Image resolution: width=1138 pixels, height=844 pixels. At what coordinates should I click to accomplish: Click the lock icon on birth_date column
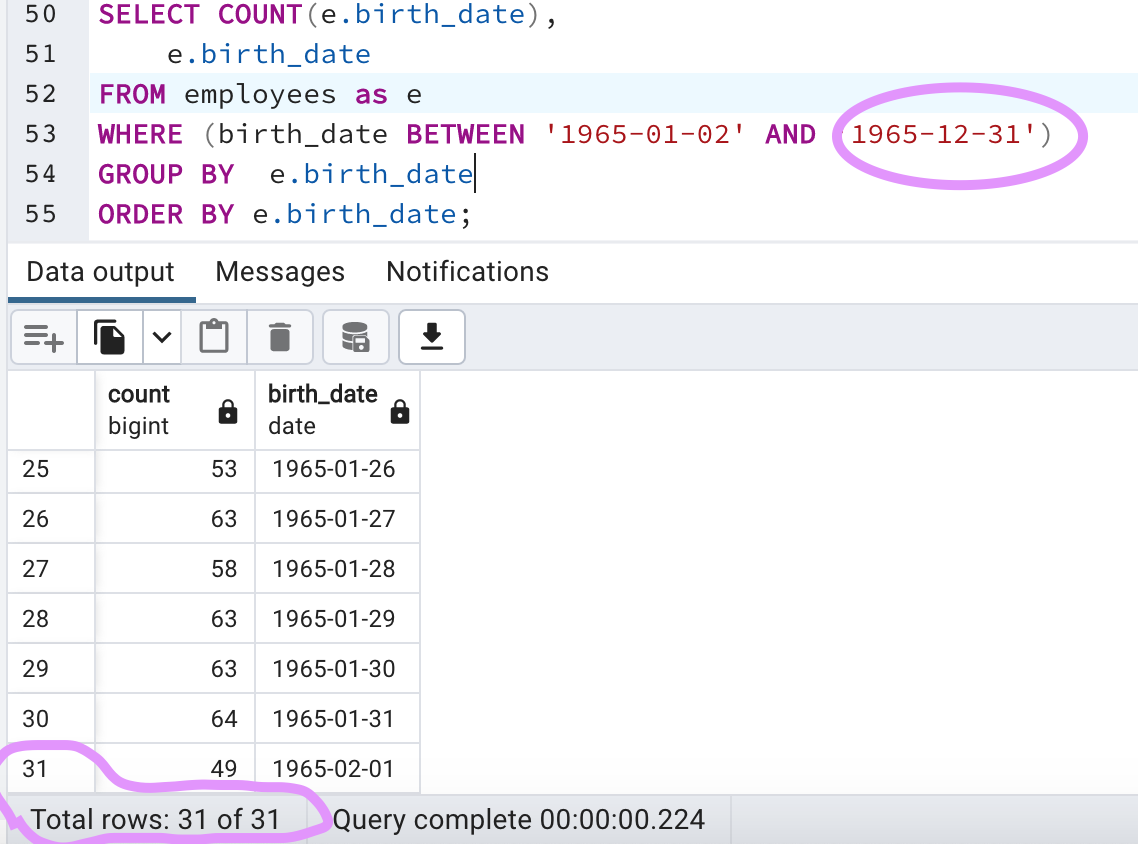[x=399, y=410]
